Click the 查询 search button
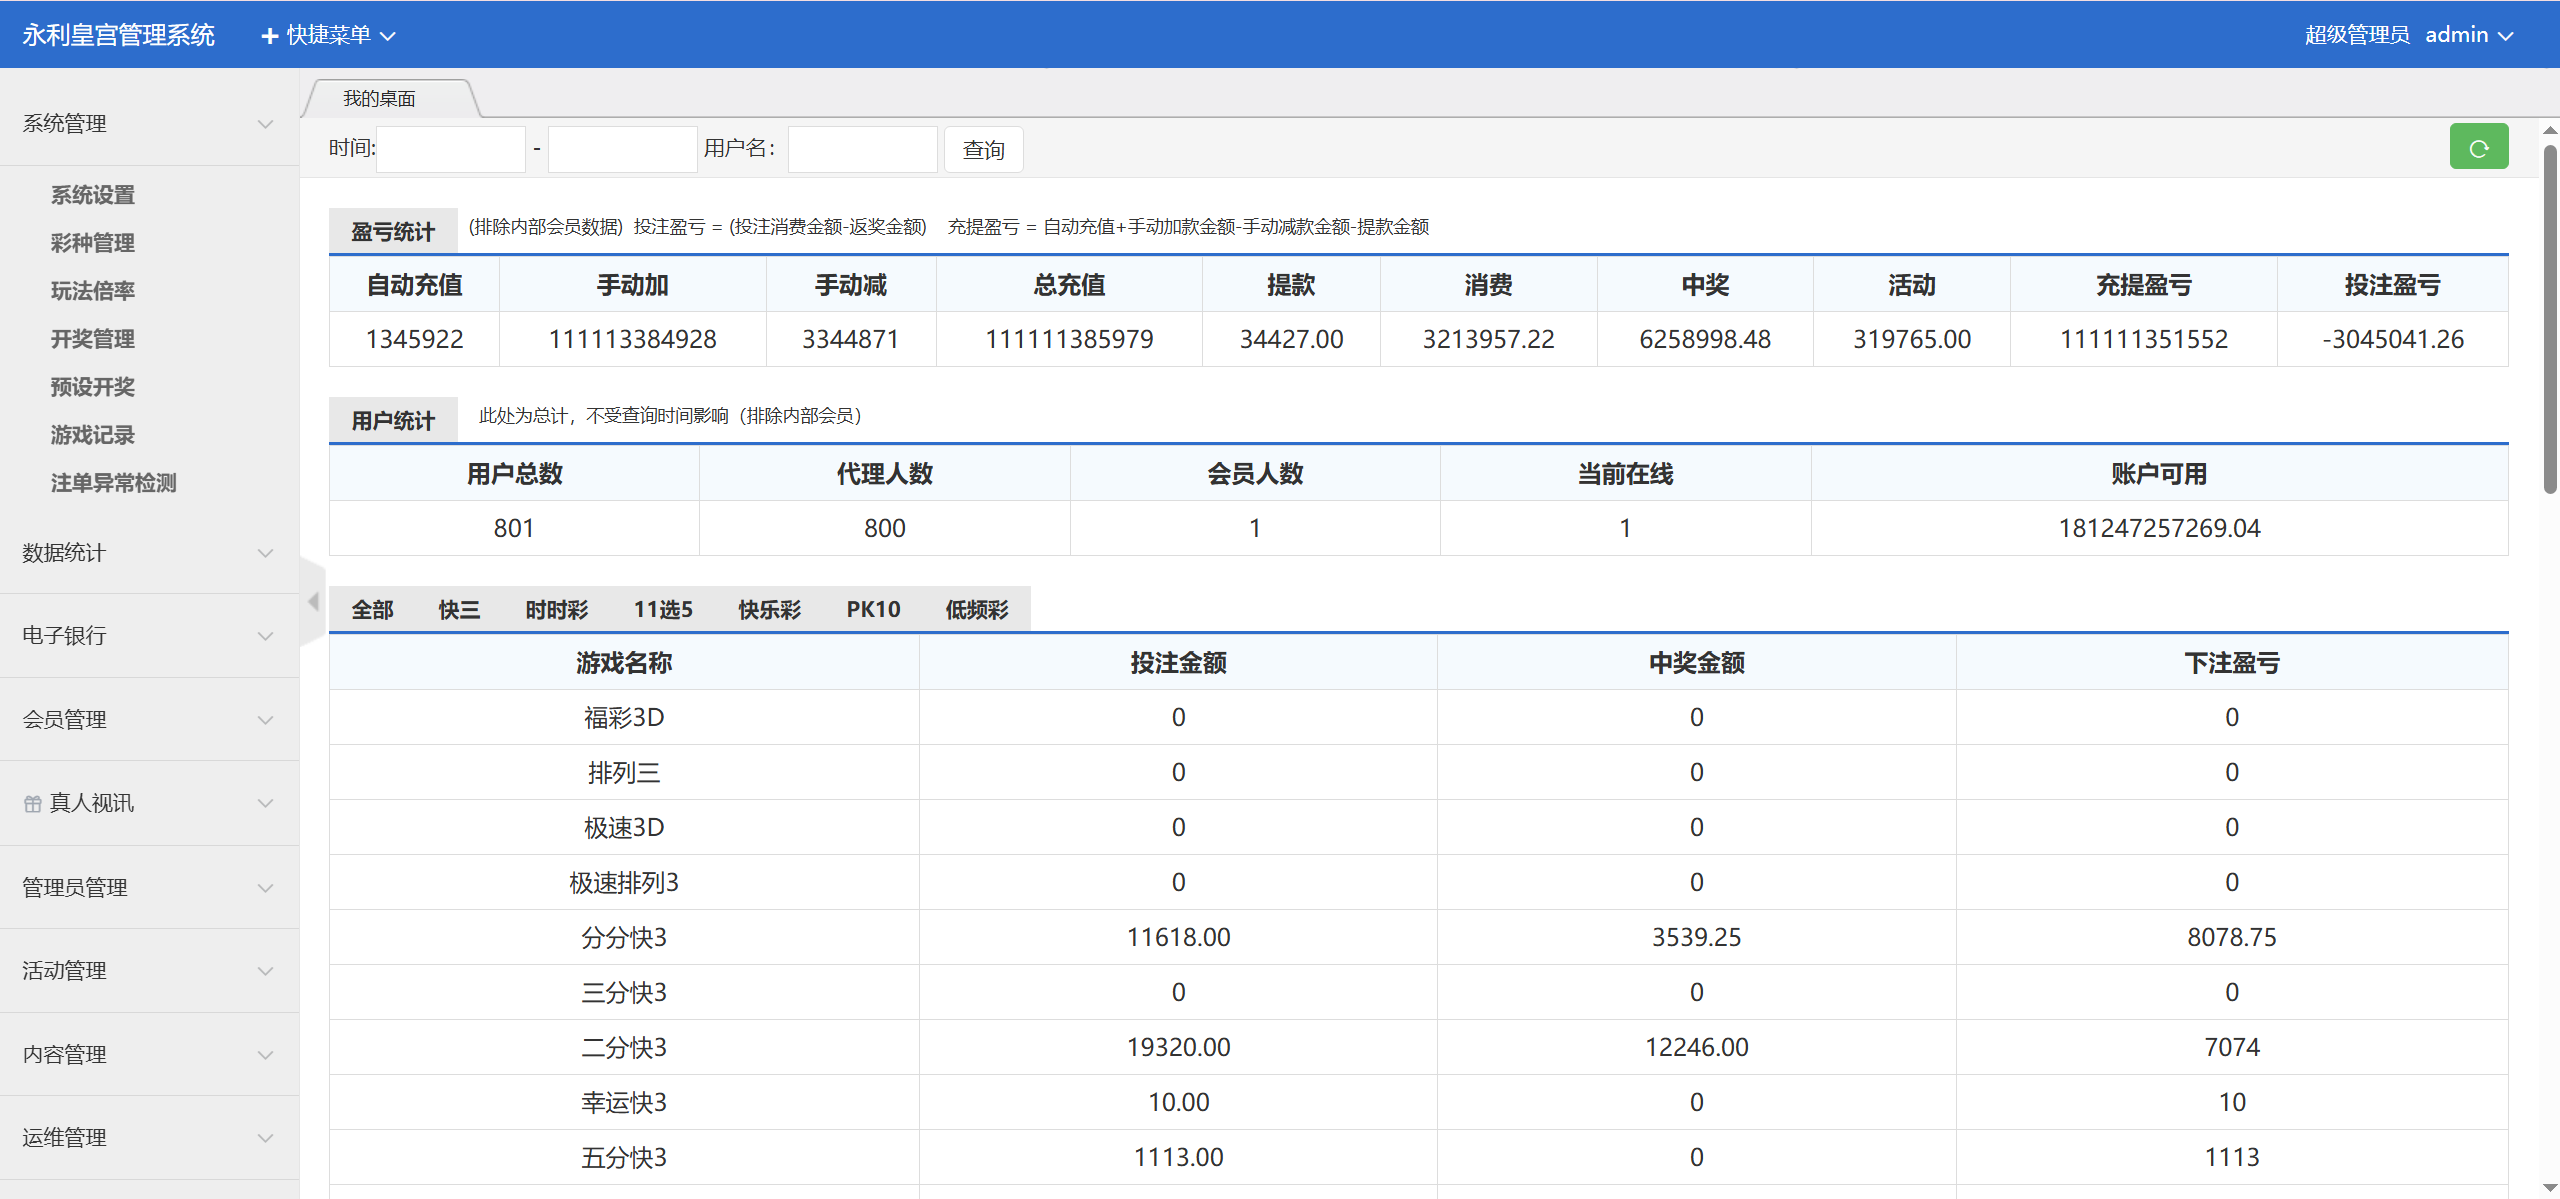This screenshot has height=1199, width=2560. (983, 149)
